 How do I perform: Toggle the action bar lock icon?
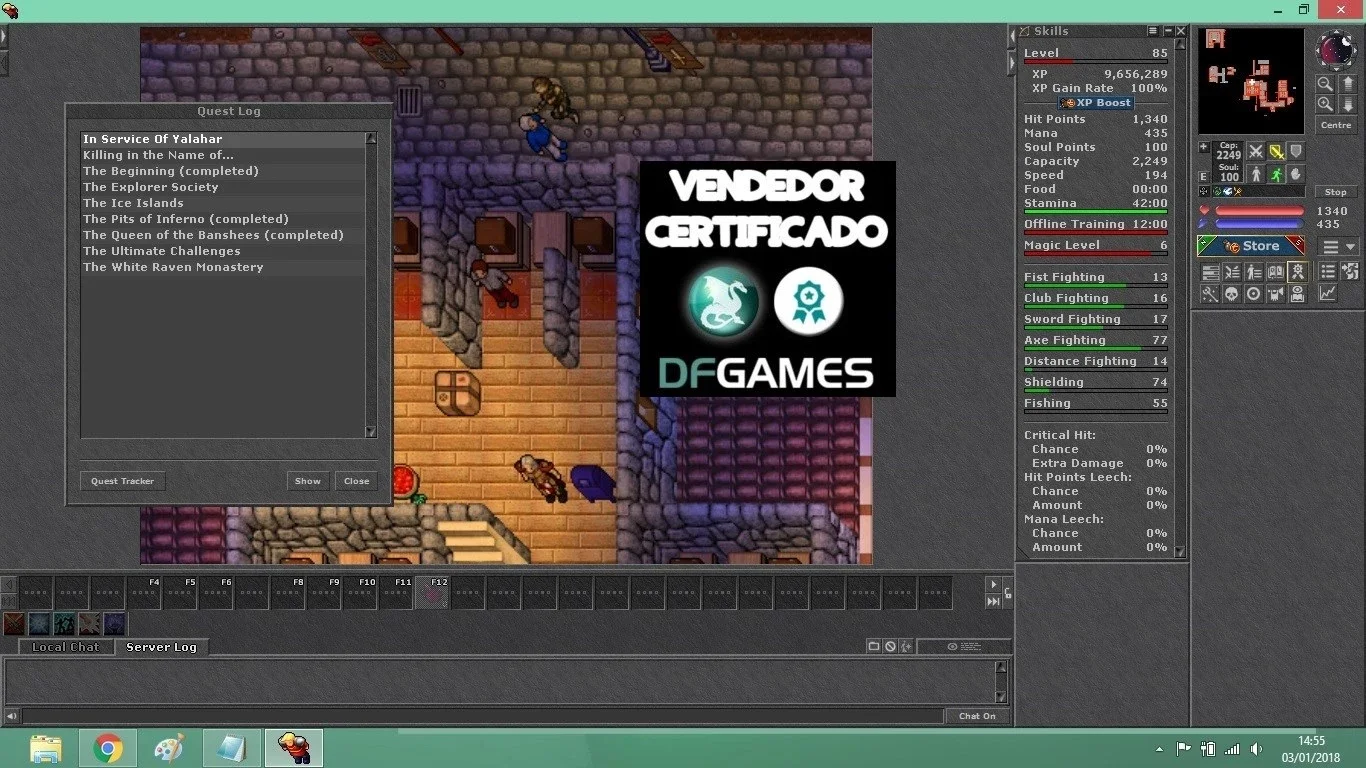click(1007, 594)
